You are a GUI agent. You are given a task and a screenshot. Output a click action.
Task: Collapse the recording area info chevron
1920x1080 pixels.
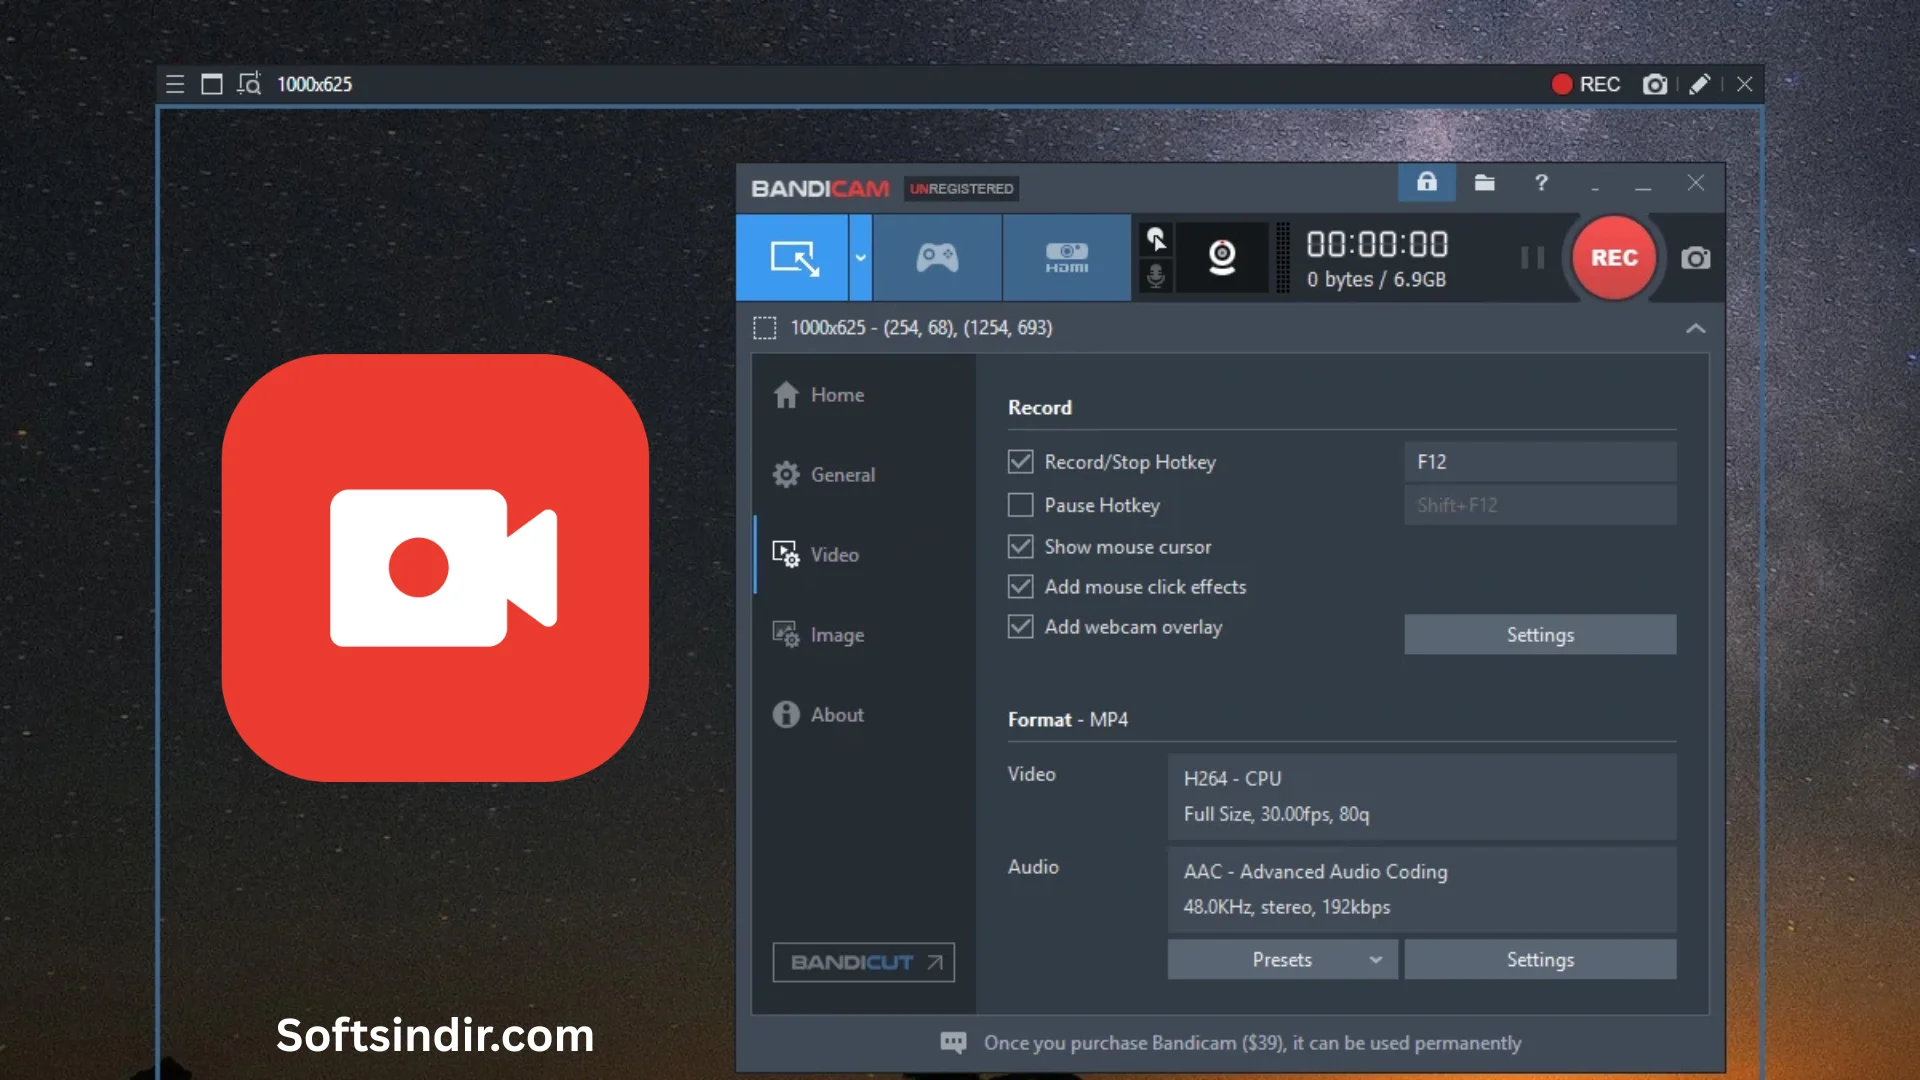[x=1695, y=328]
